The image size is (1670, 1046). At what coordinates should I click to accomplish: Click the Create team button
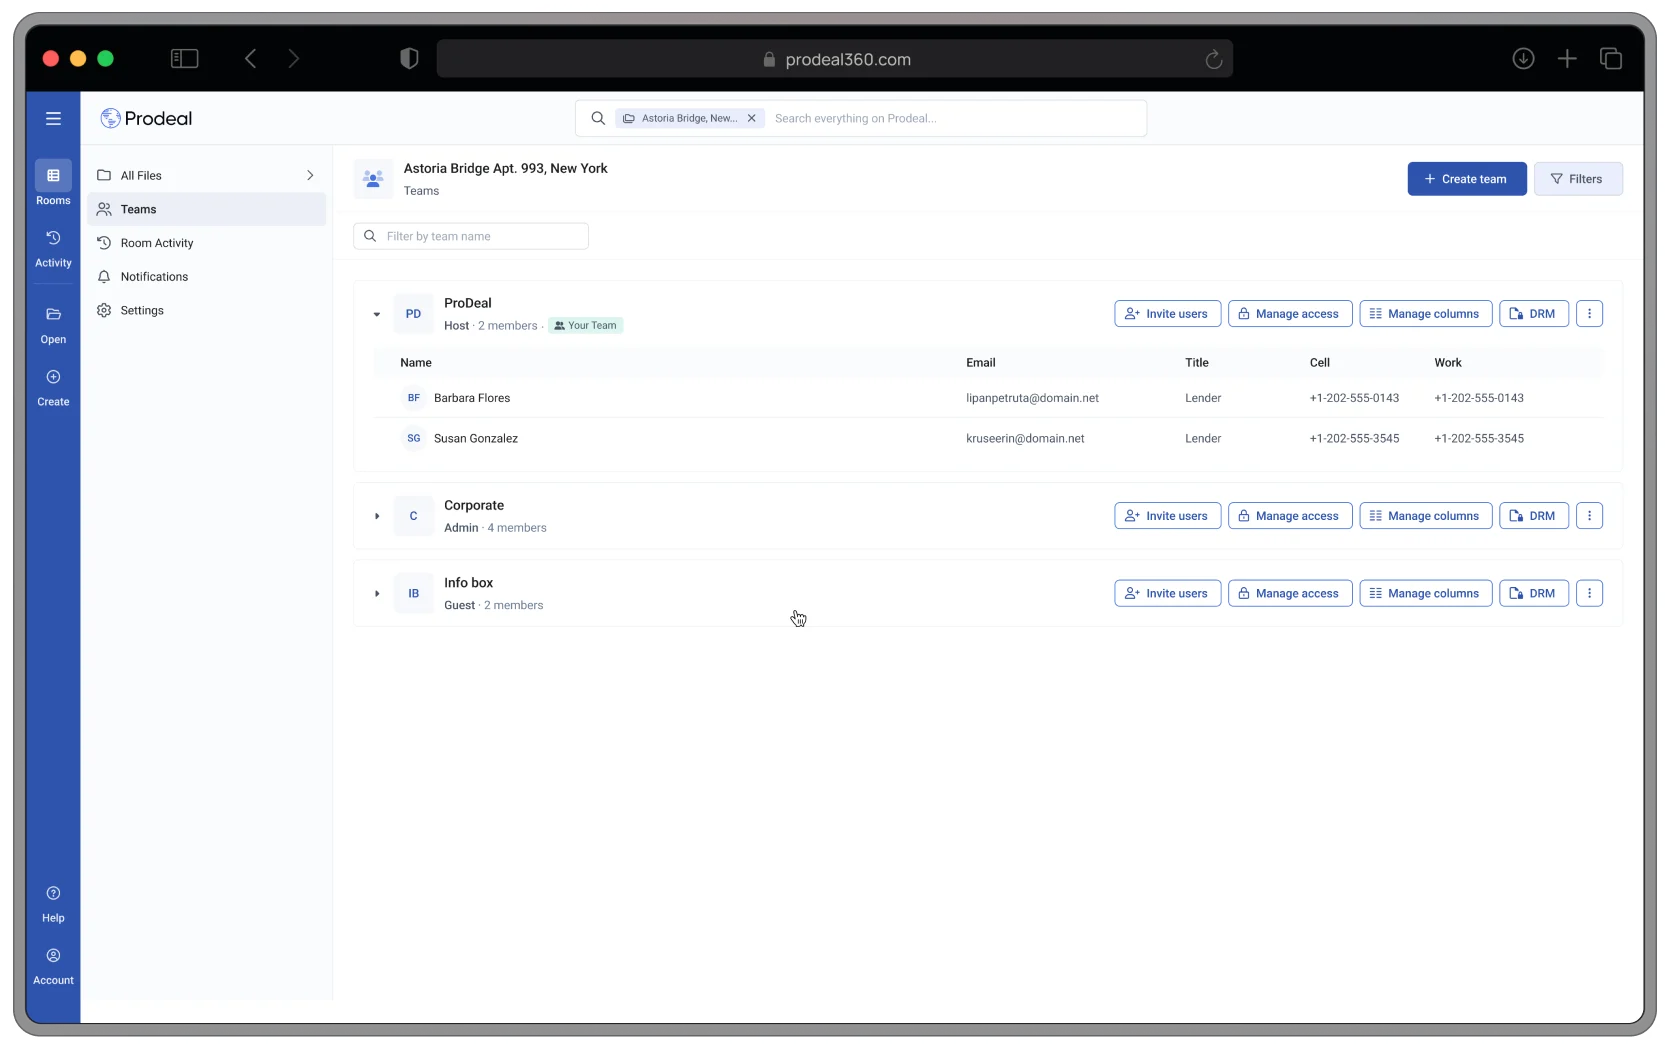click(x=1466, y=179)
